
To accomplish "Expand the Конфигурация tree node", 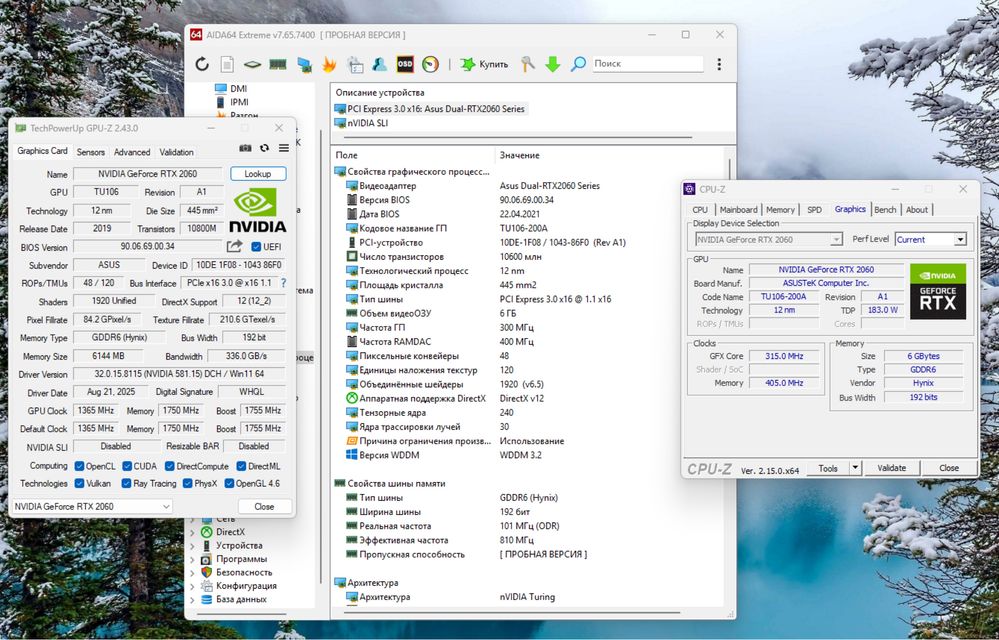I will 192,586.
